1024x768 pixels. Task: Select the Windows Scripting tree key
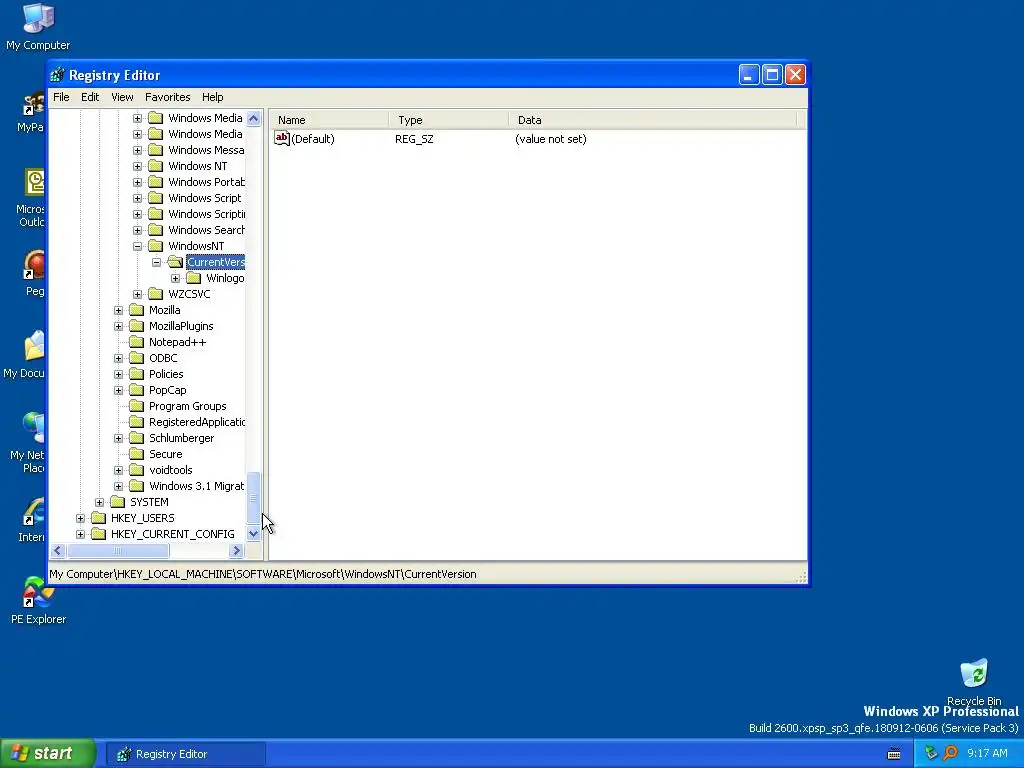(206, 214)
